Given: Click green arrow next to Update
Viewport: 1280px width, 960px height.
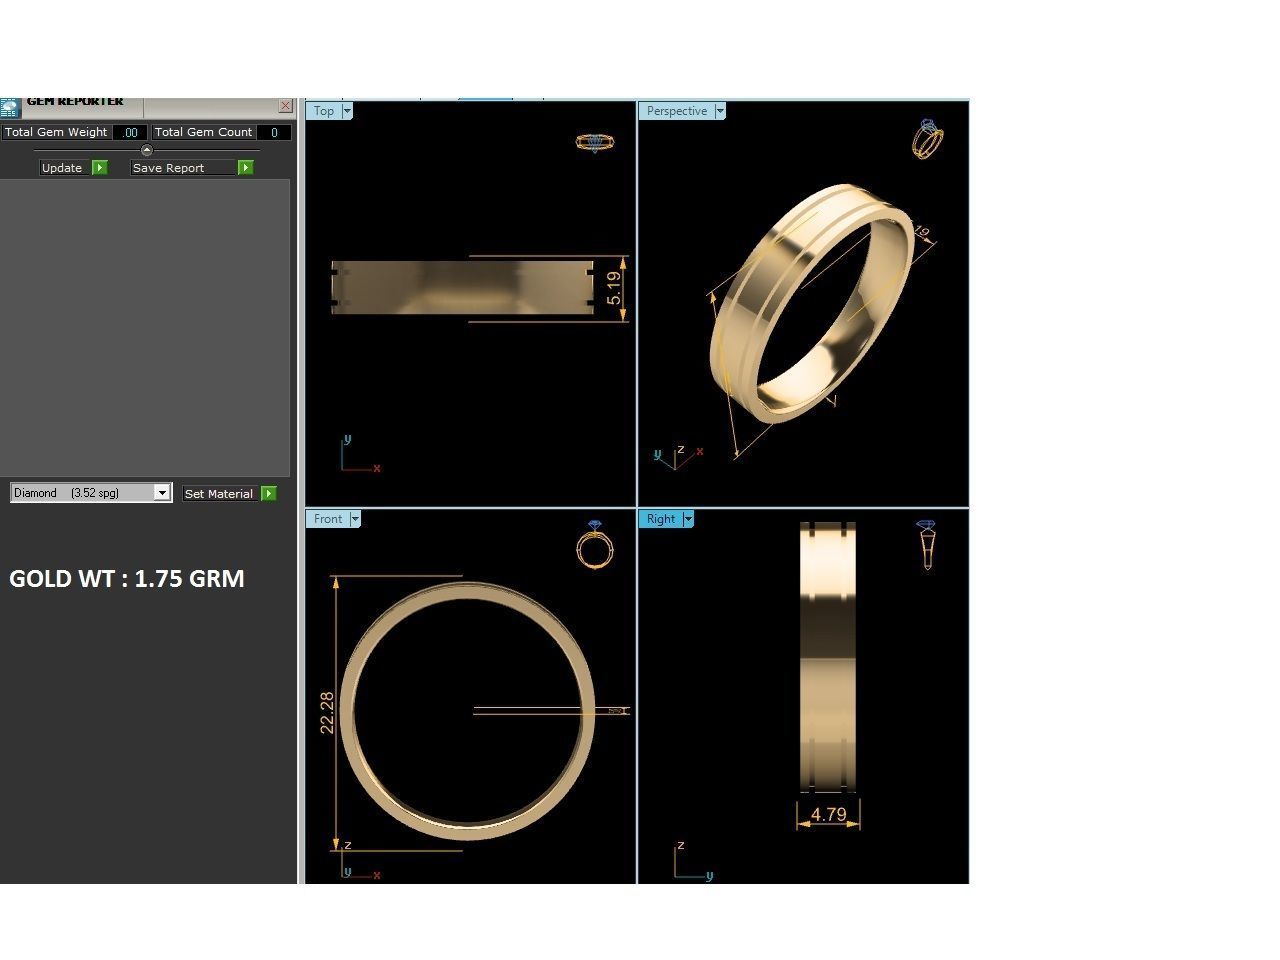Looking at the screenshot, I should tap(100, 168).
